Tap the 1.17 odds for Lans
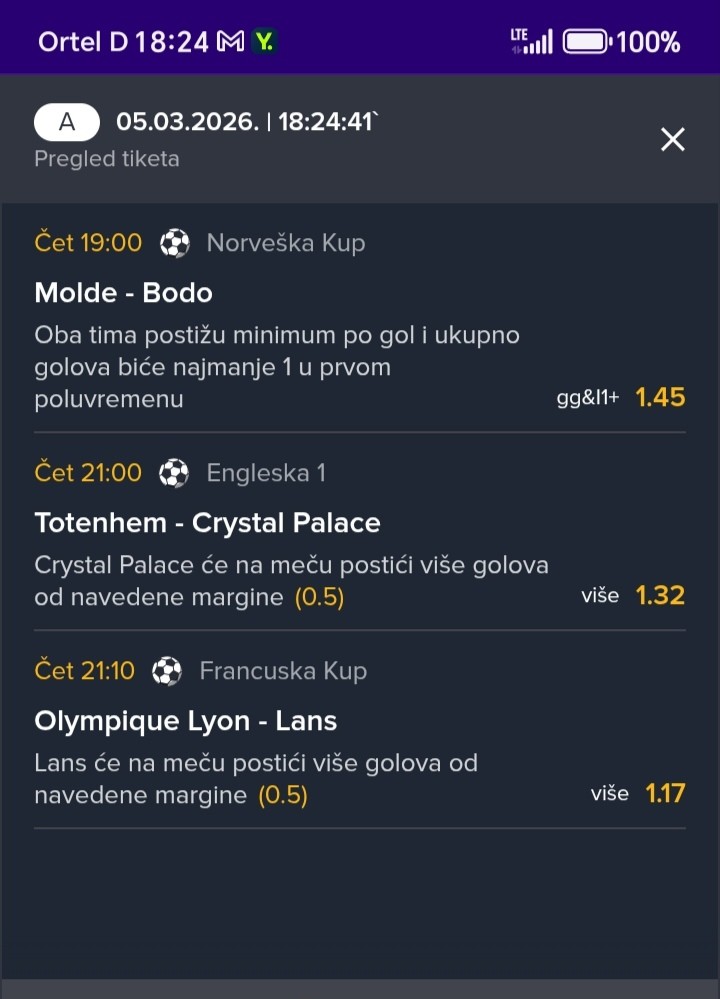Screen dimensions: 720x999 pos(665,794)
